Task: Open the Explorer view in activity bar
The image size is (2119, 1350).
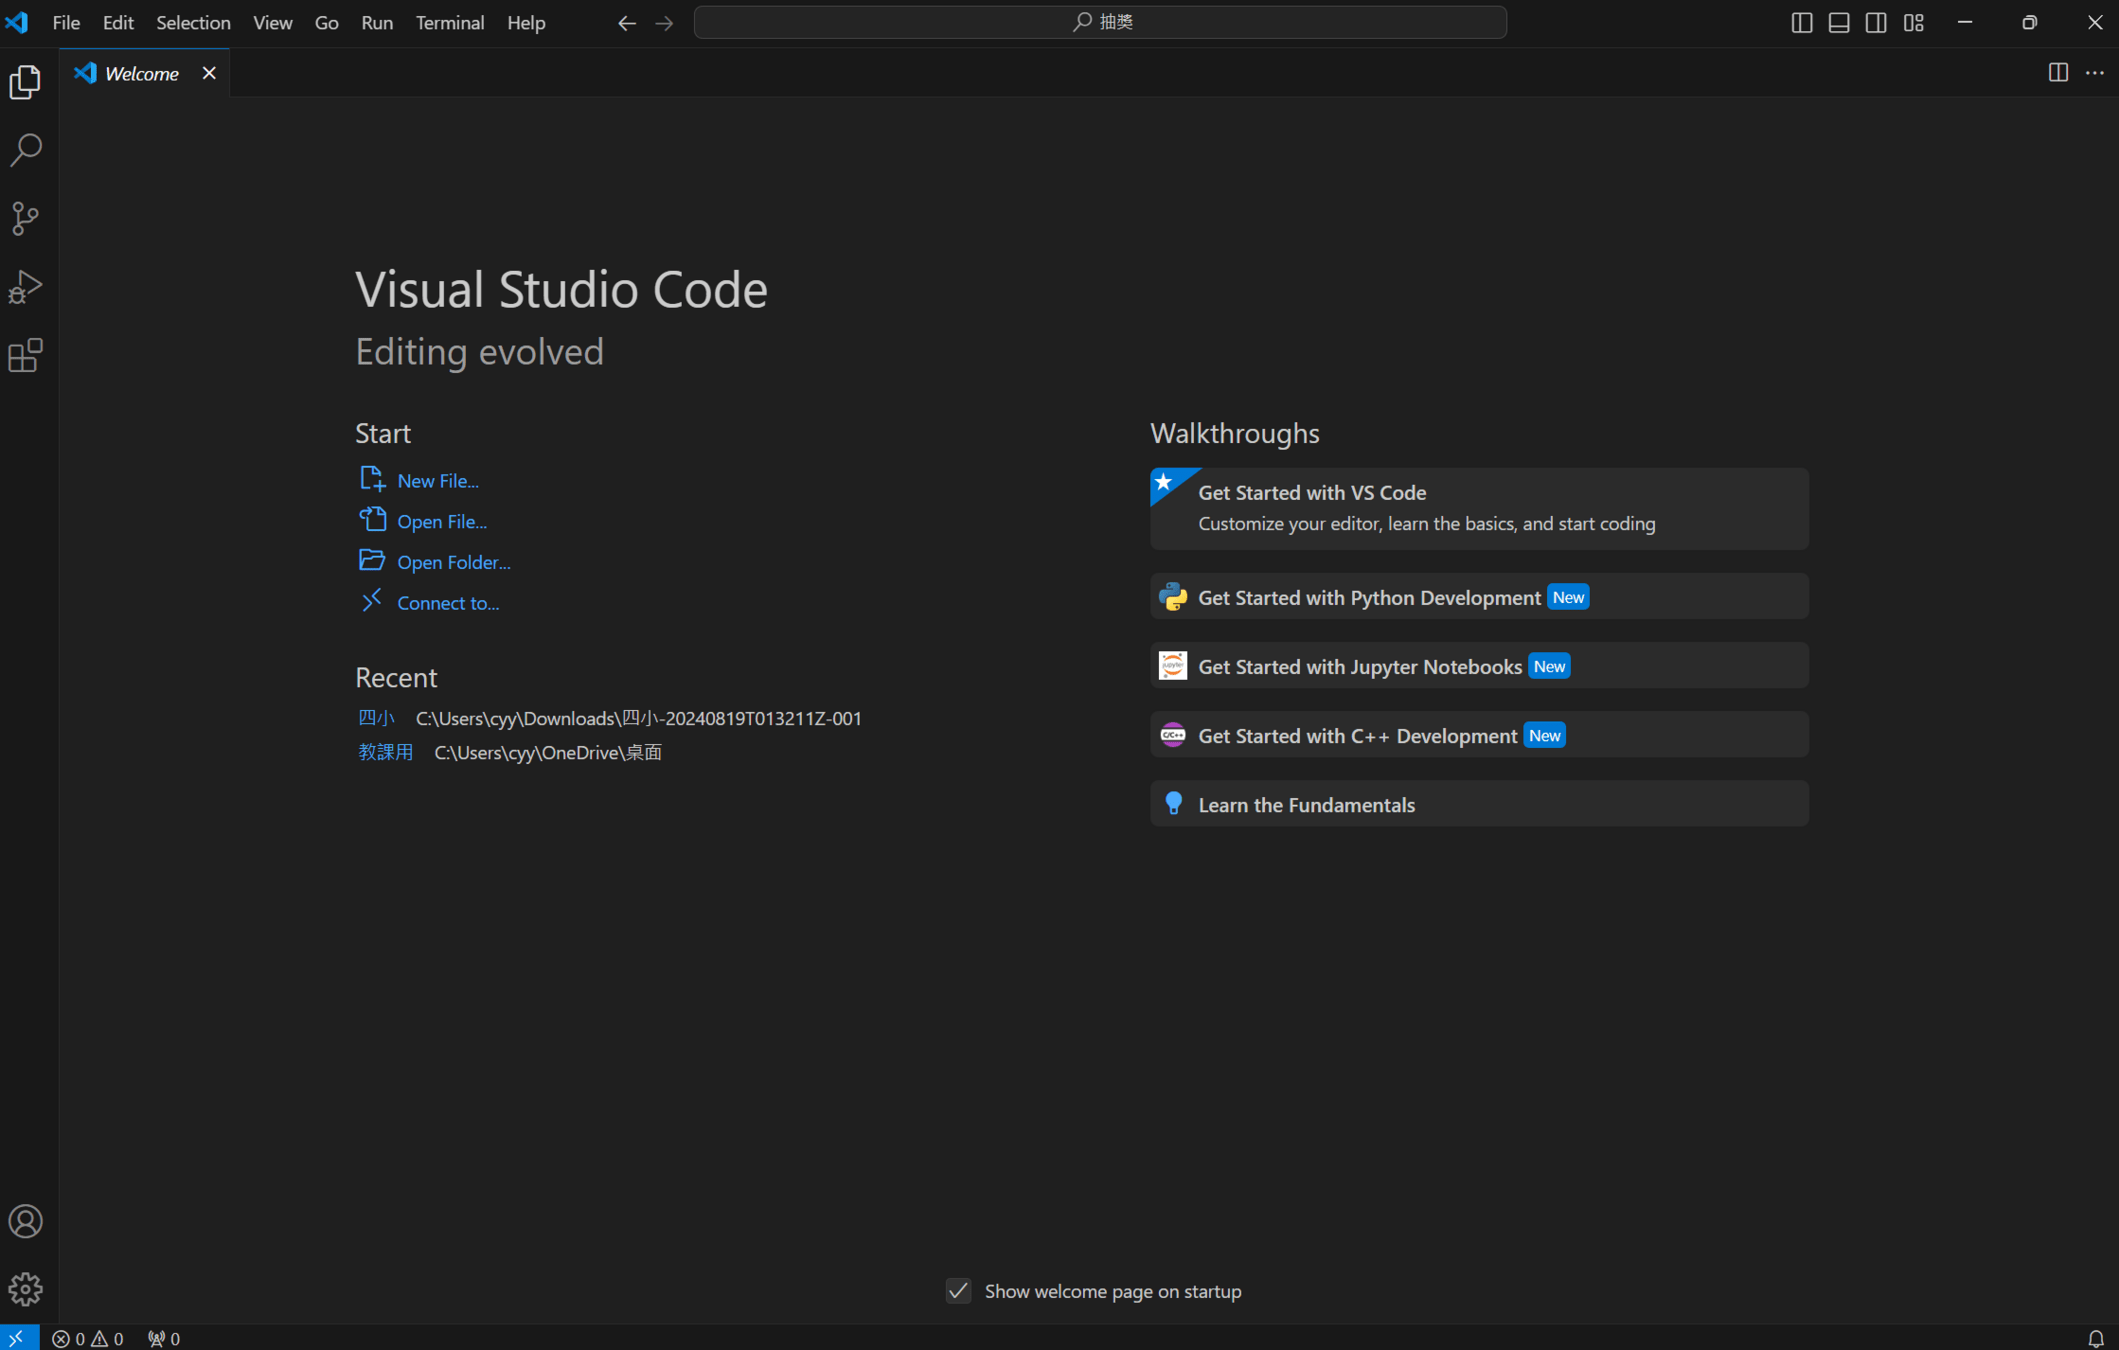Action: point(25,82)
